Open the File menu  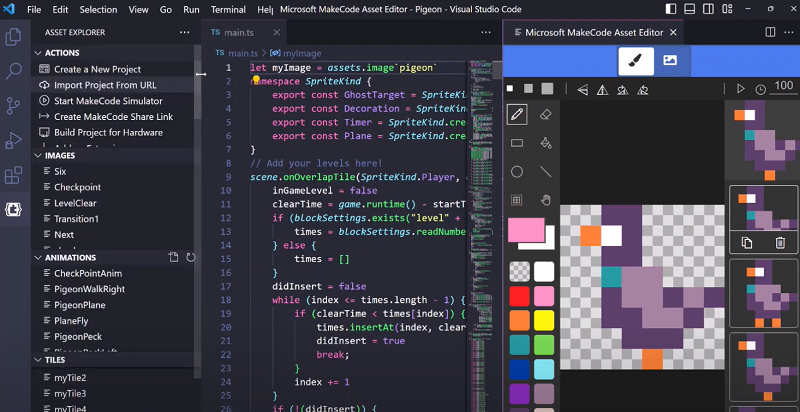[x=34, y=9]
